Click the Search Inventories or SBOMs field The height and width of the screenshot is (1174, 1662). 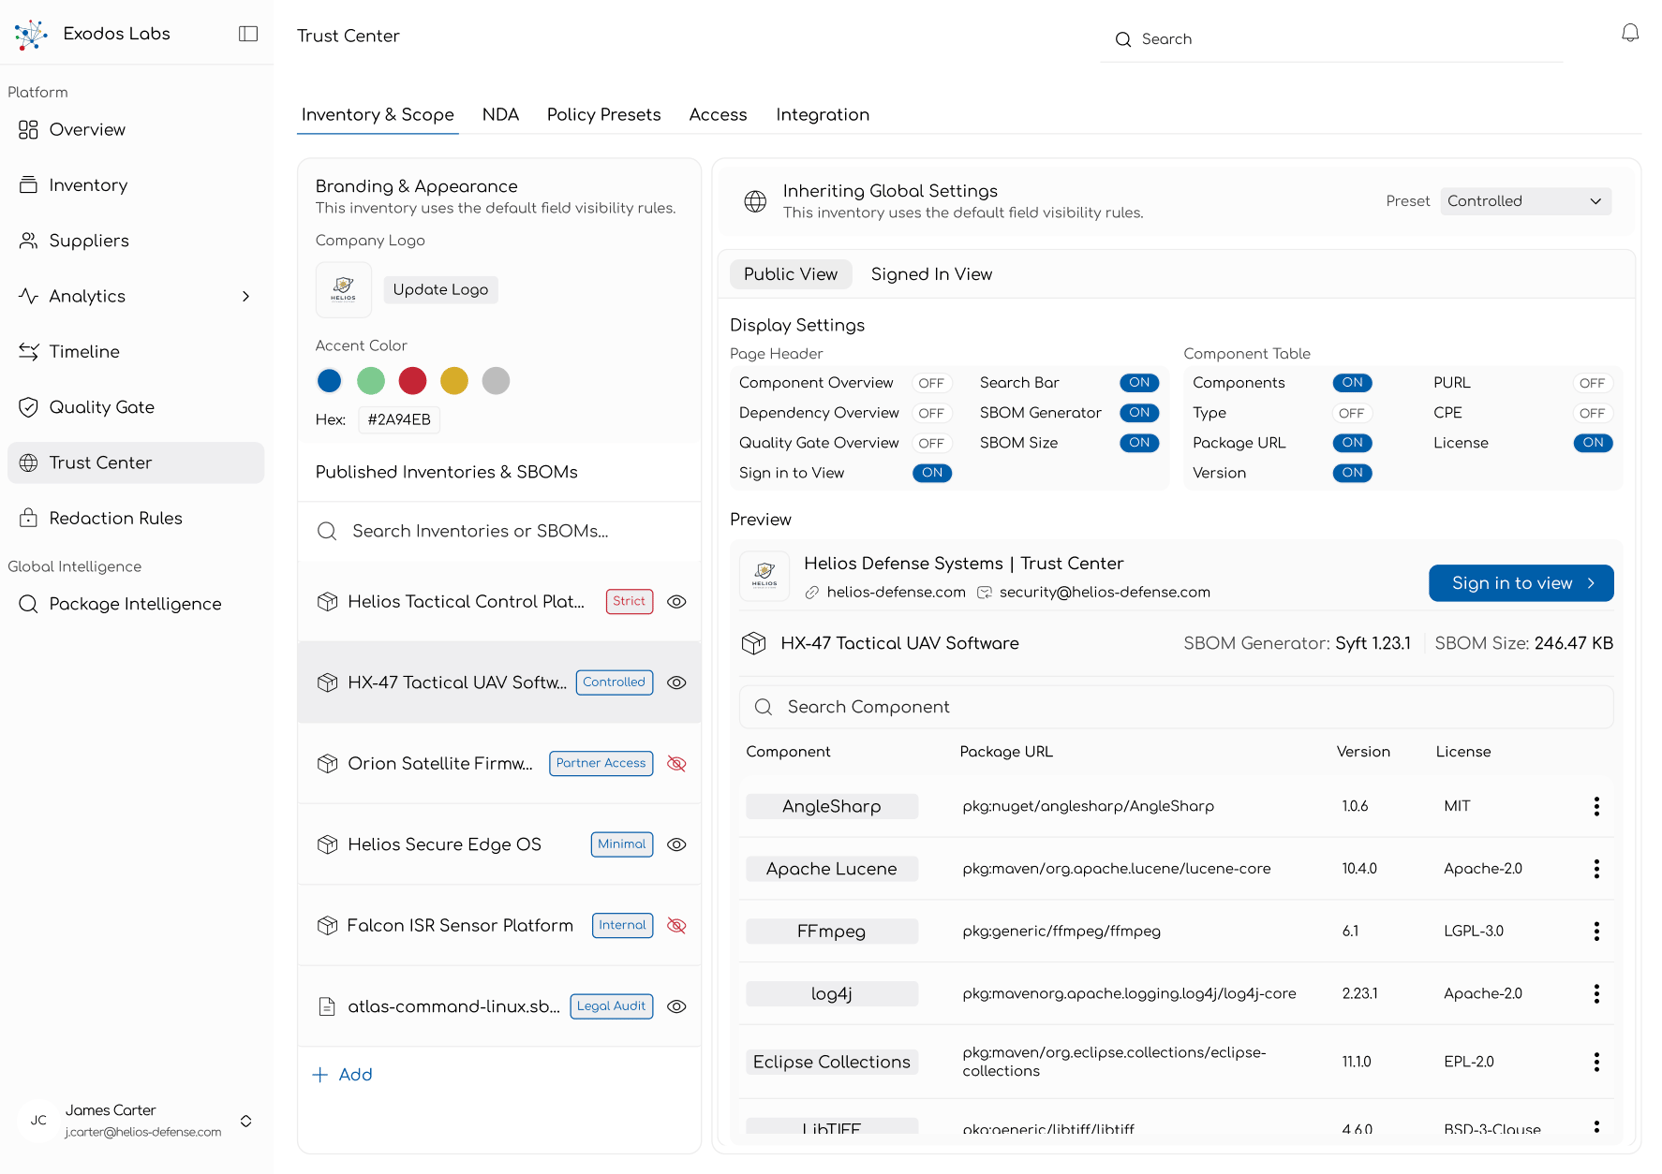[x=500, y=531]
